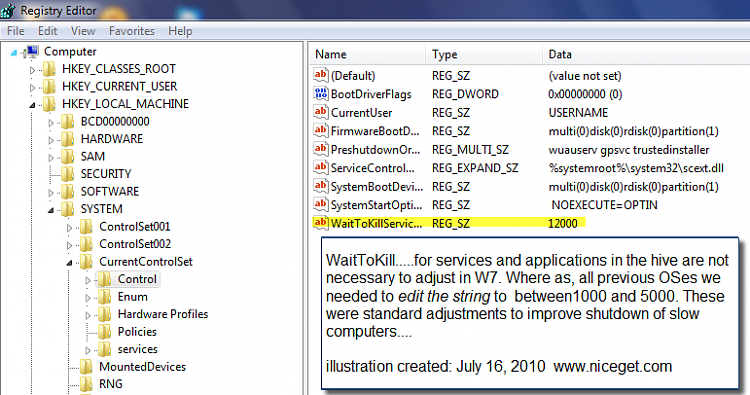Image resolution: width=750 pixels, height=395 pixels.
Task: Sort values by the Name column header
Action: point(367,54)
